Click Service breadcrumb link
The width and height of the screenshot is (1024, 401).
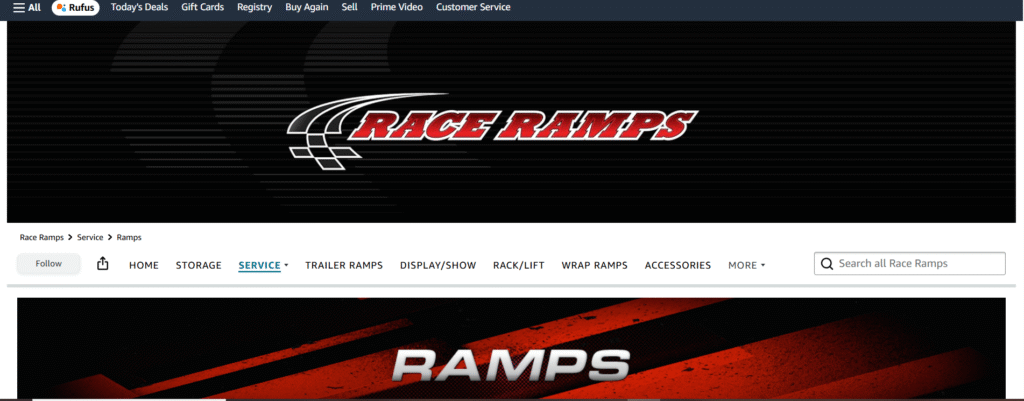(90, 238)
